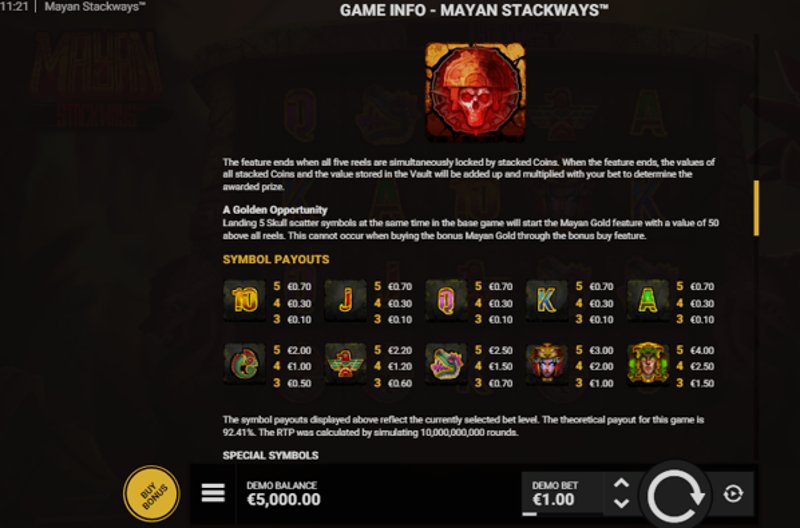Increase demo bet with up chevron
This screenshot has width=800, height=528.
coord(621,483)
